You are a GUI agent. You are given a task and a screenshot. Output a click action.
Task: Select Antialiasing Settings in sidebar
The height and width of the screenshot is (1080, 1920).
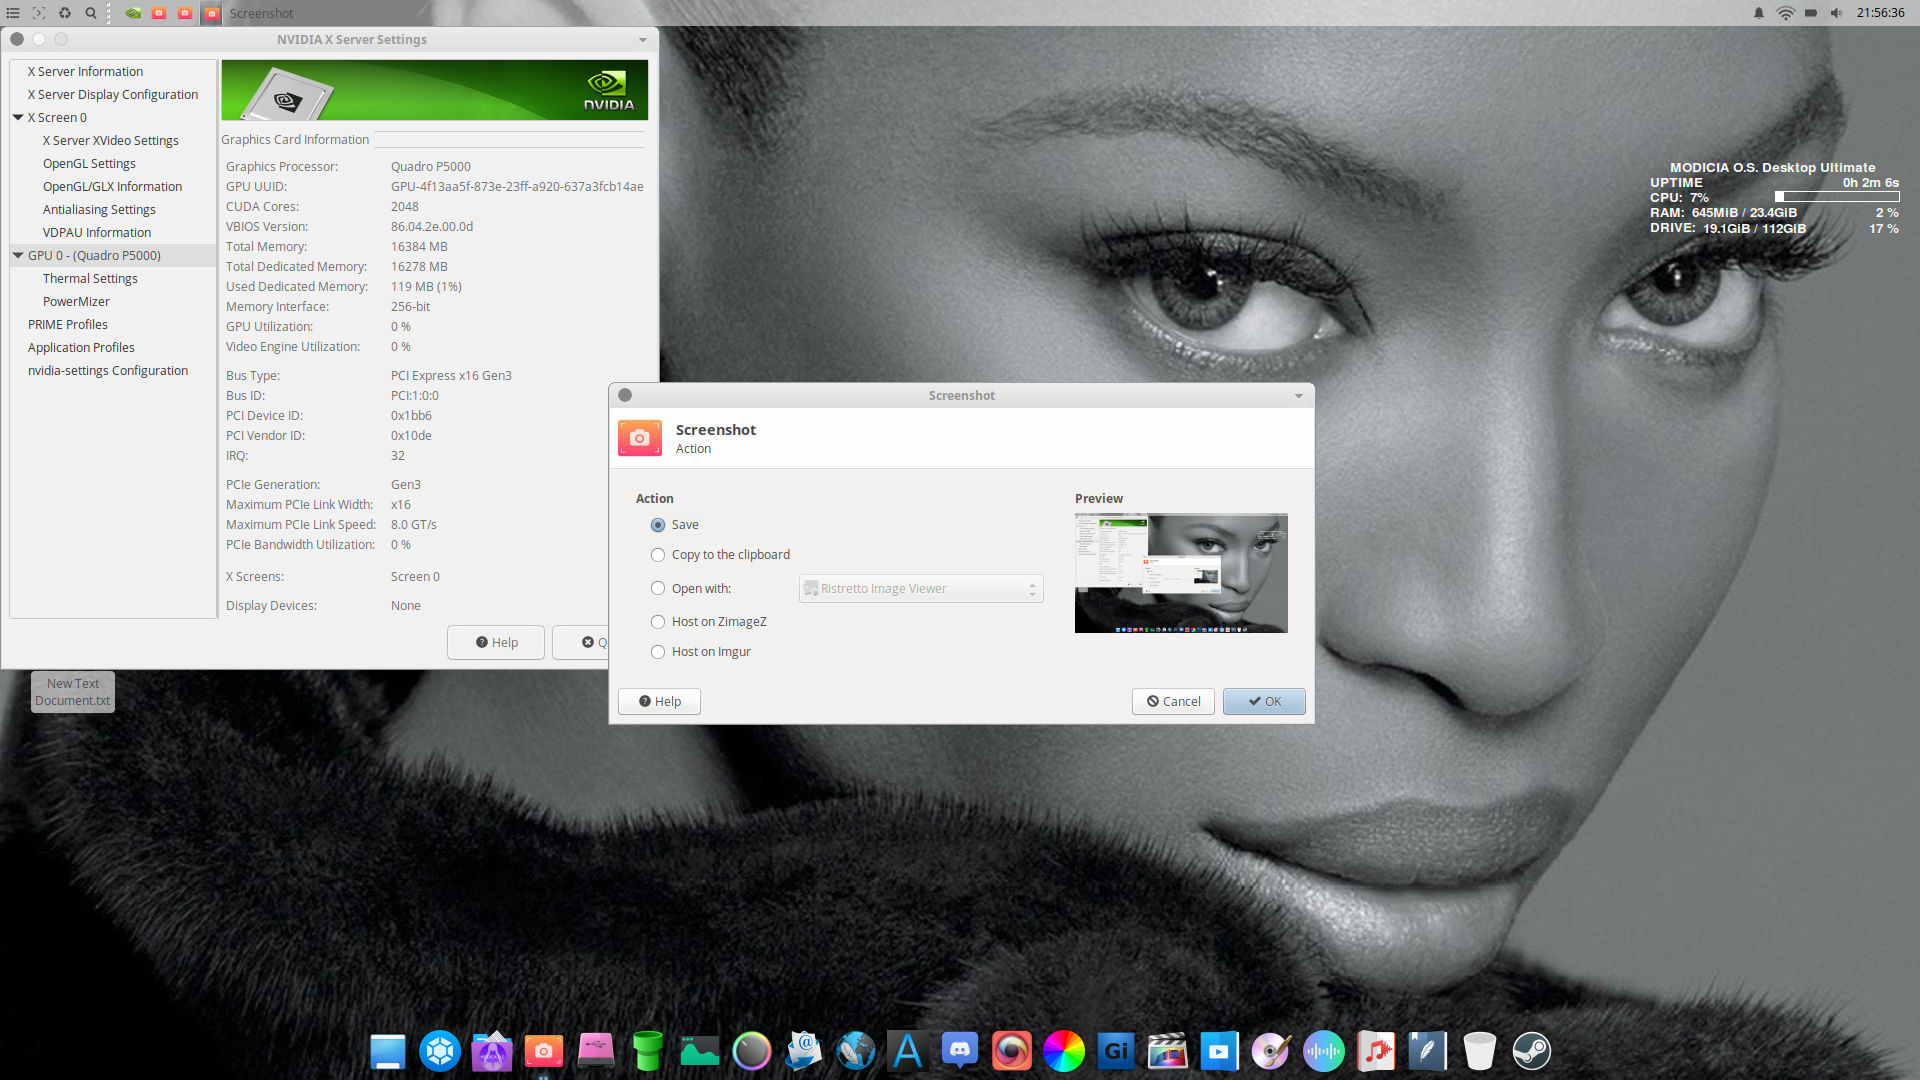pos(99,210)
